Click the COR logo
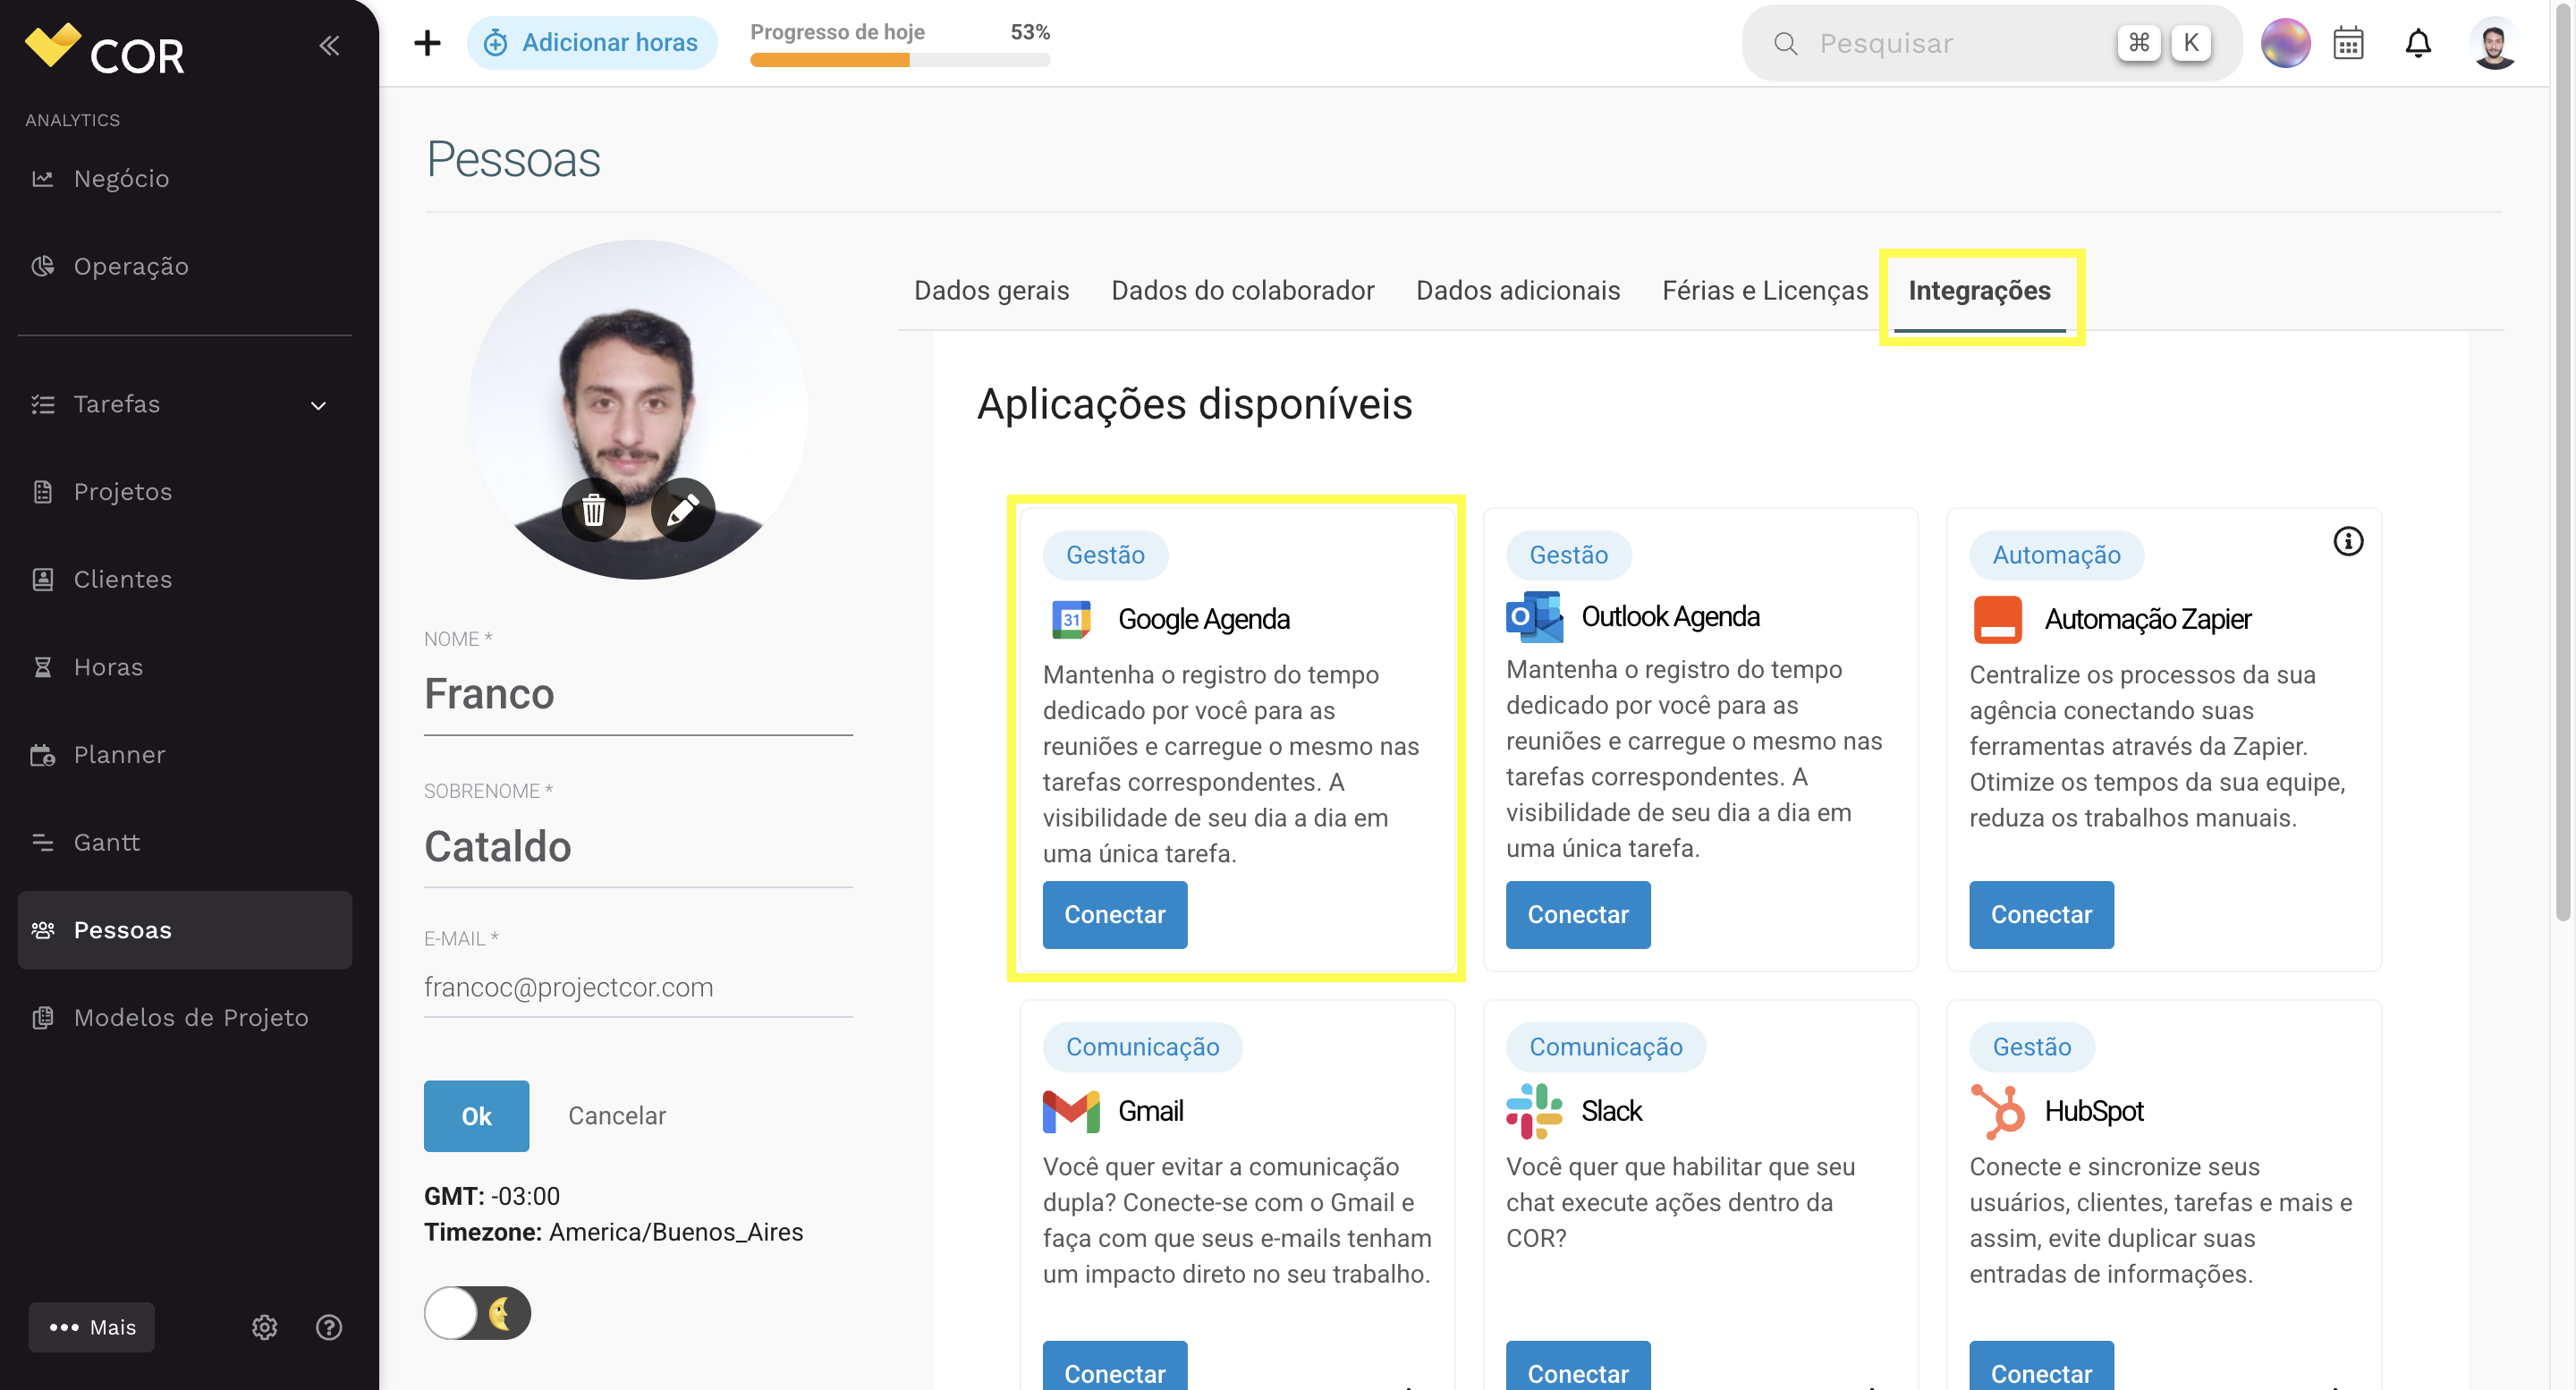2576x1390 pixels. coord(105,50)
